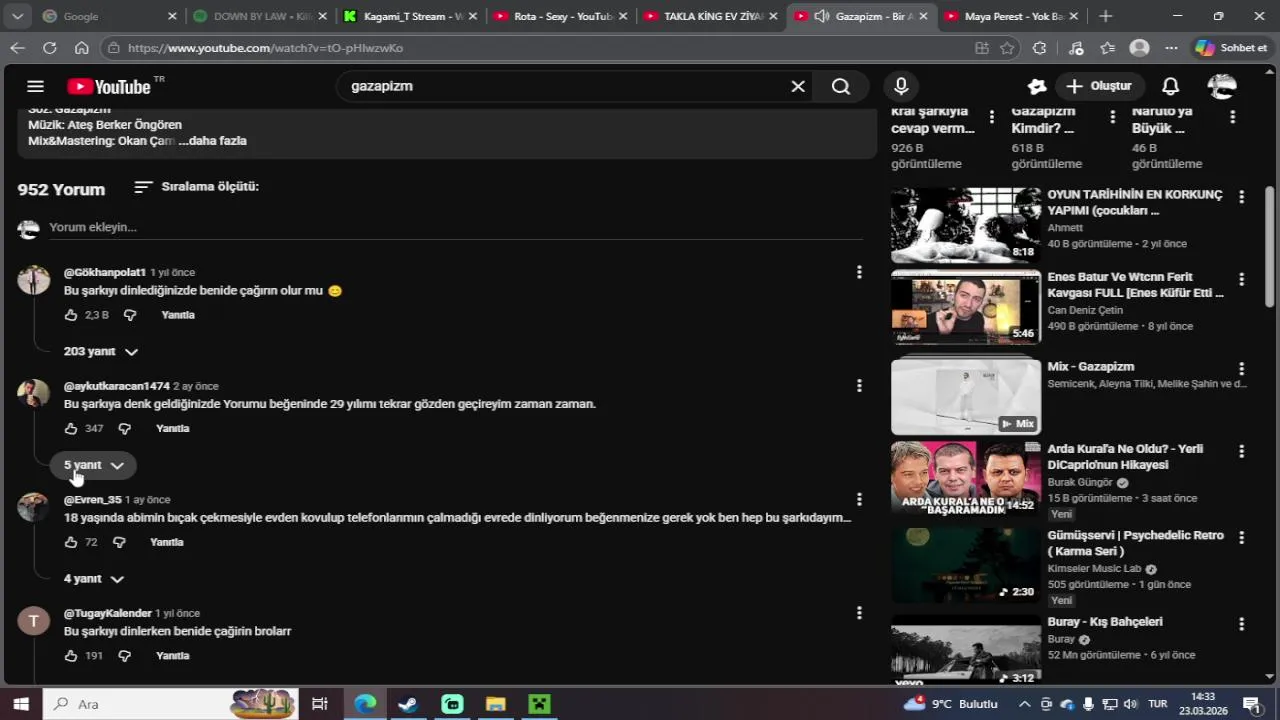Add page to browser favorites star
The width and height of the screenshot is (1280, 720).
1008,48
